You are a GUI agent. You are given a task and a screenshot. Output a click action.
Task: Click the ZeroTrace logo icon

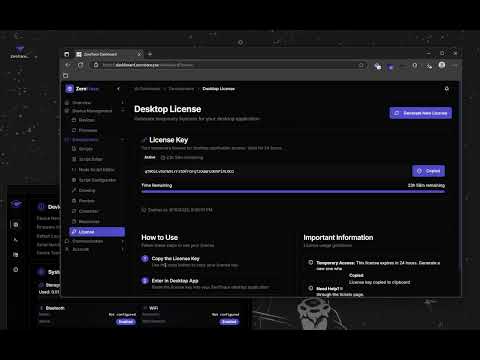coord(69,89)
